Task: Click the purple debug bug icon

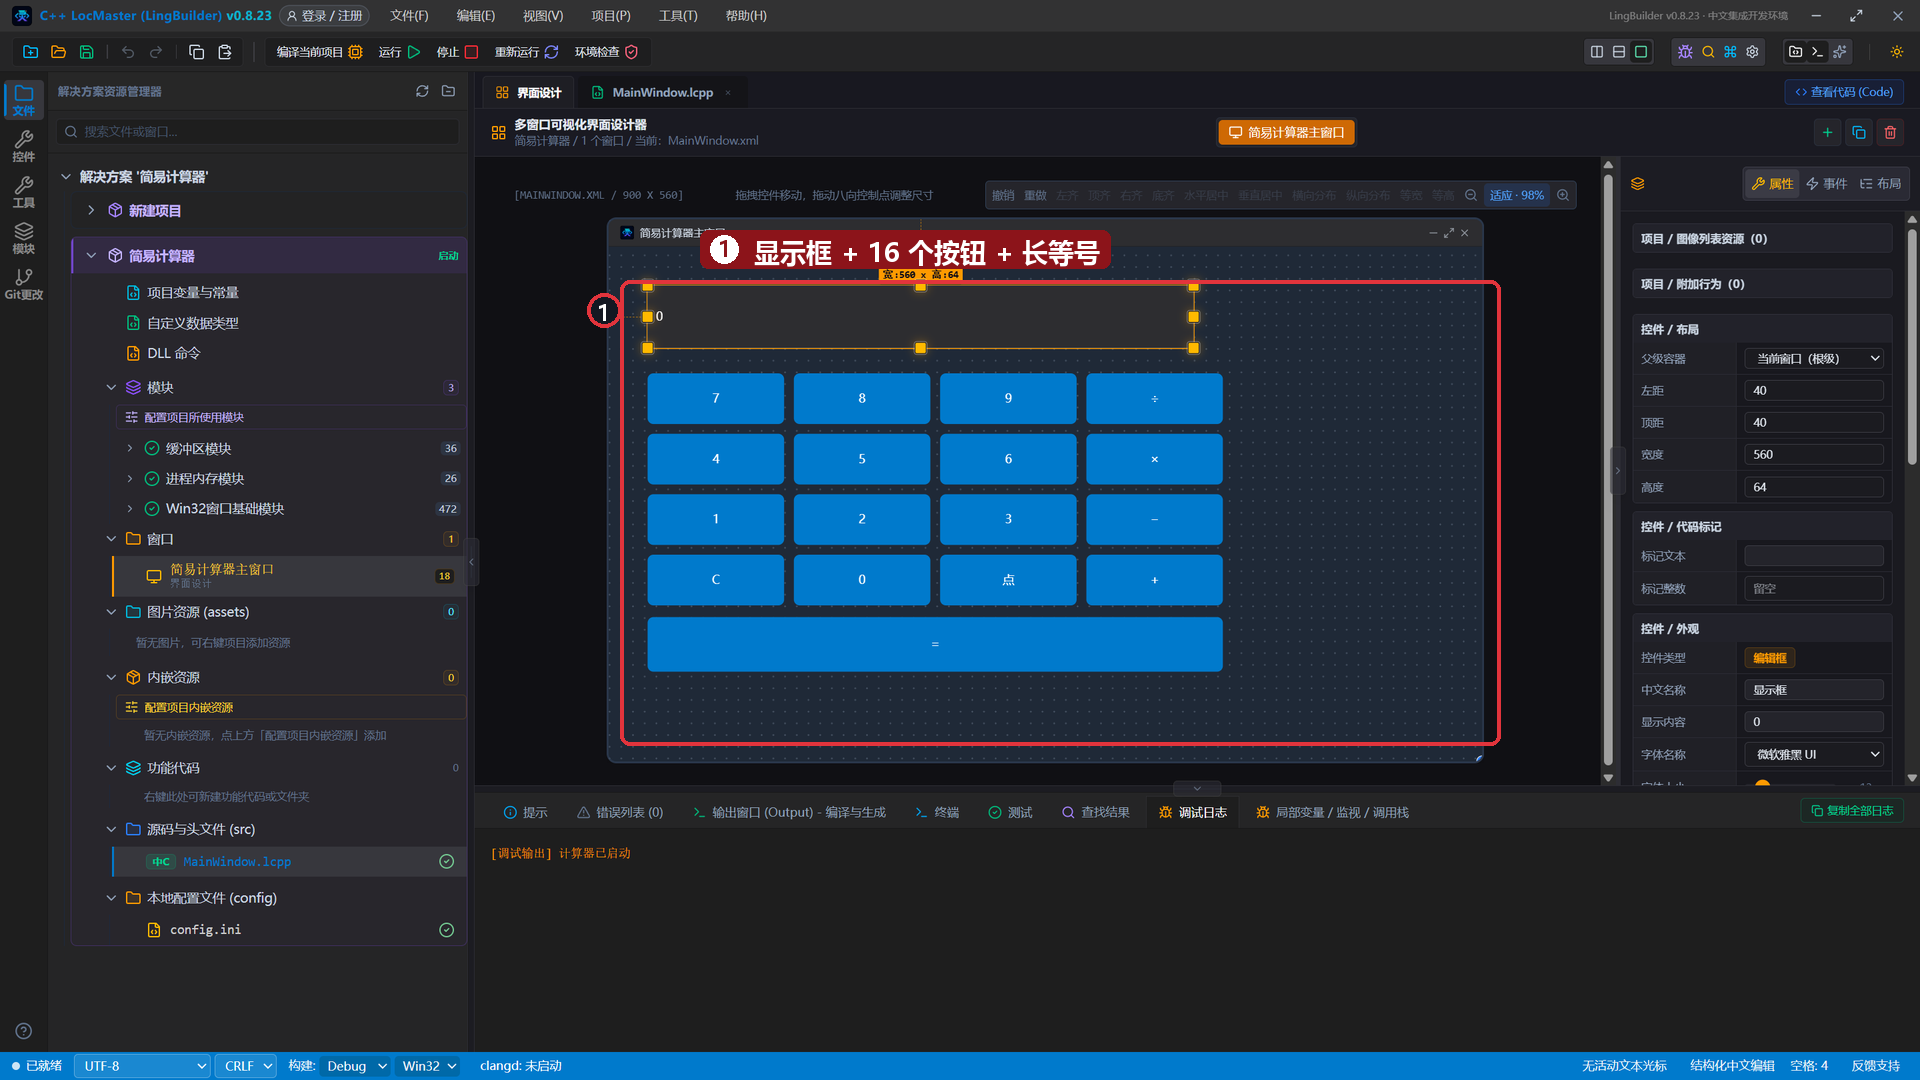Action: pyautogui.click(x=1686, y=52)
